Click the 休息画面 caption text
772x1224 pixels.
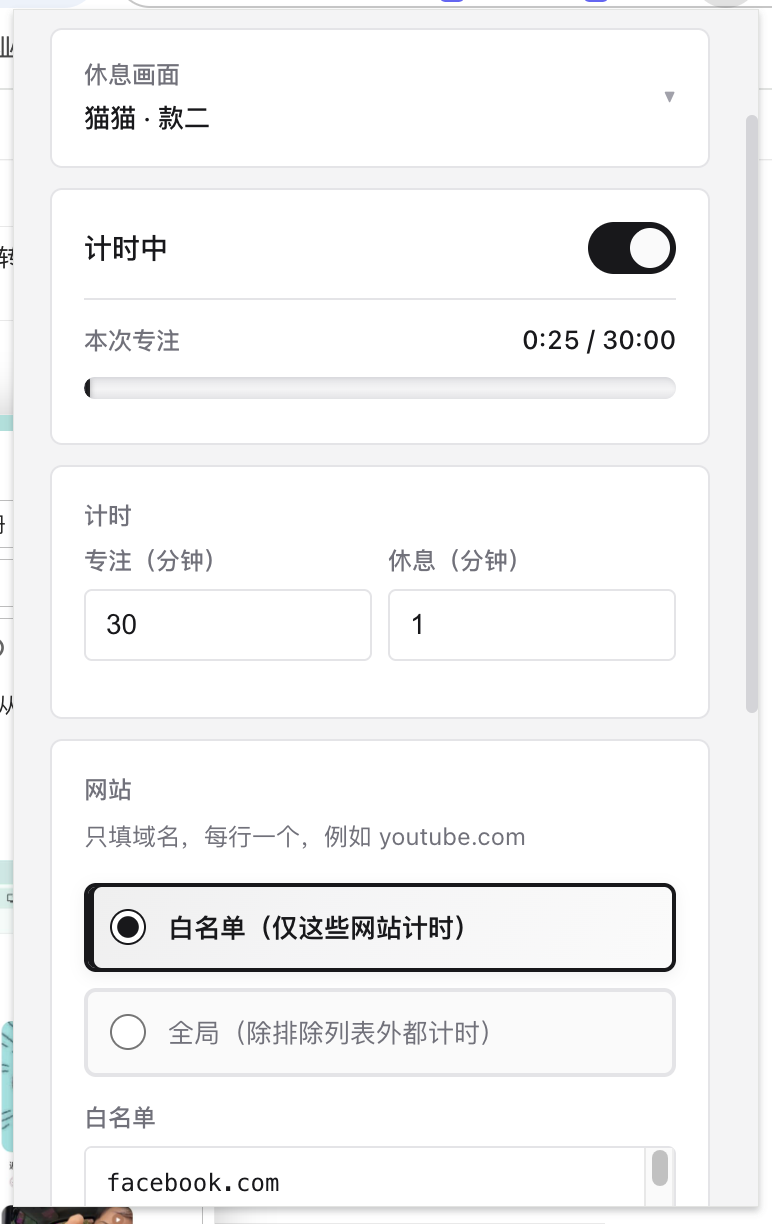(x=132, y=74)
